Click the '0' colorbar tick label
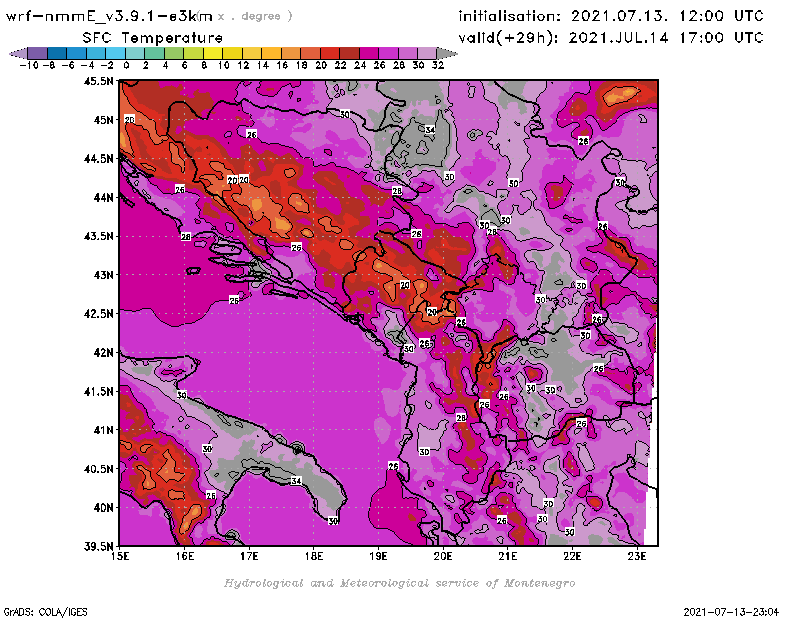 coord(126,65)
